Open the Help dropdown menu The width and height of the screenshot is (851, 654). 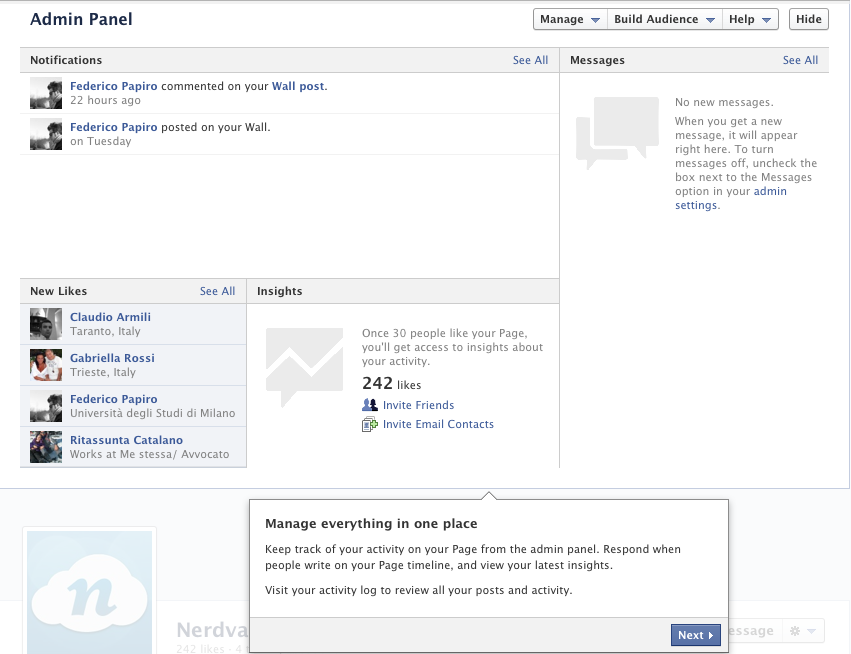[752, 20]
